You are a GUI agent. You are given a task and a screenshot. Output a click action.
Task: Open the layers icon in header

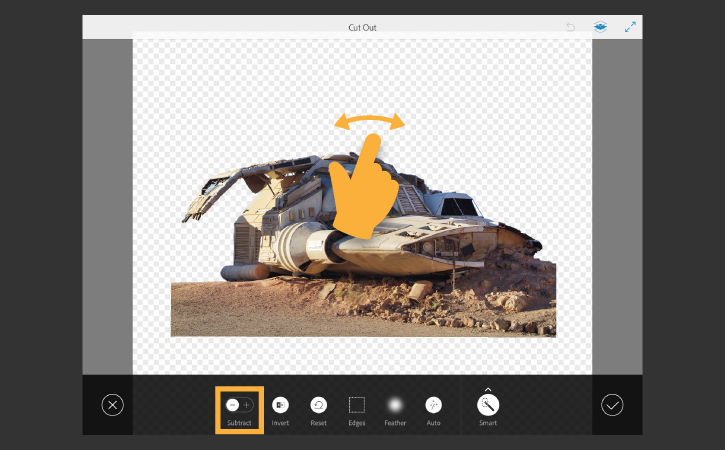tap(600, 27)
